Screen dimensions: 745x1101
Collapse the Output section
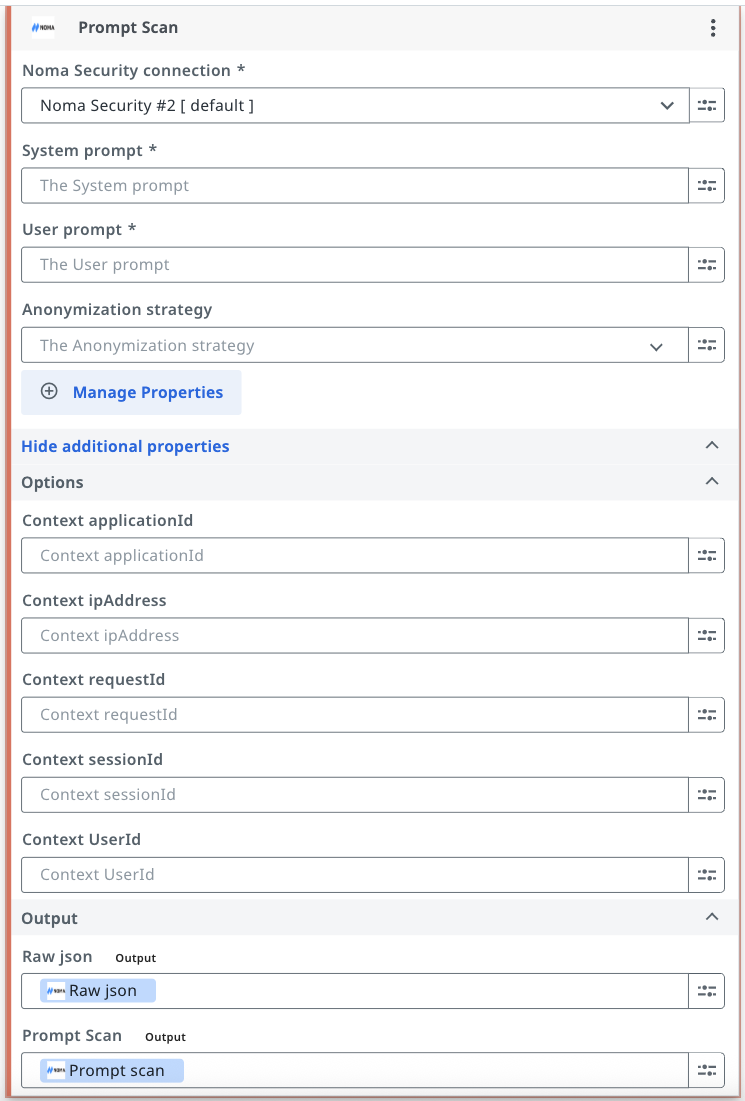coord(712,917)
